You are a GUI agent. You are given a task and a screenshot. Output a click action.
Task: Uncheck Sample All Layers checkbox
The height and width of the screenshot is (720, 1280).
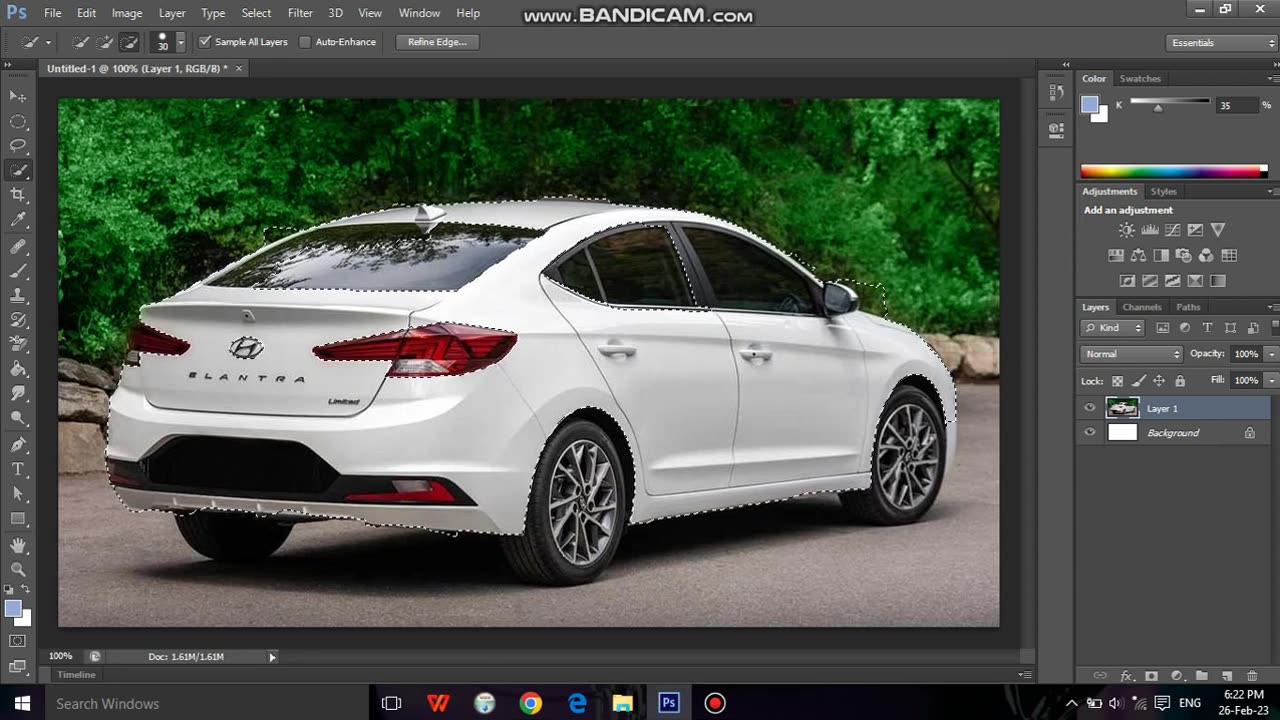(x=205, y=42)
